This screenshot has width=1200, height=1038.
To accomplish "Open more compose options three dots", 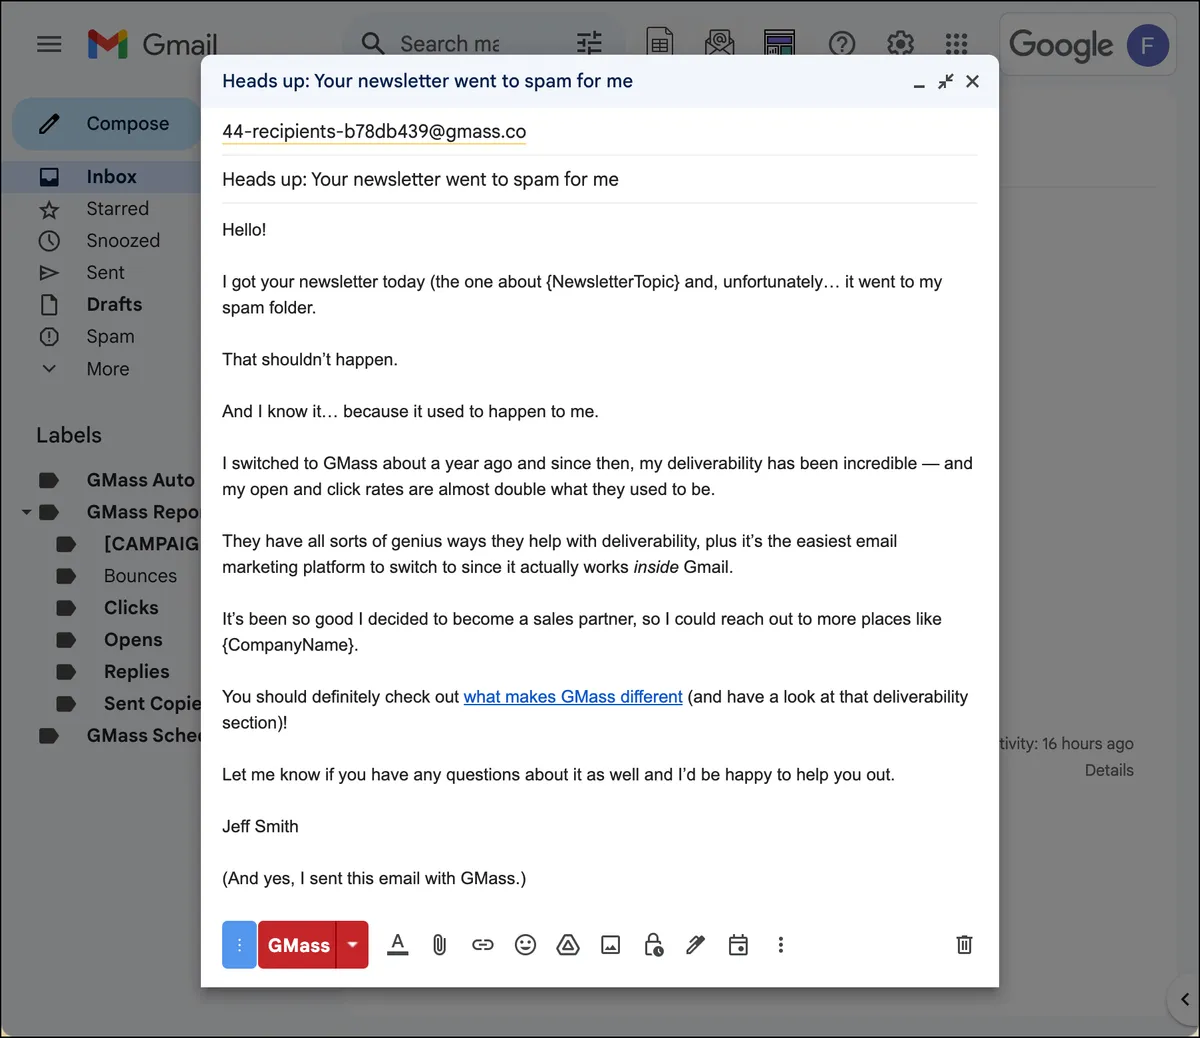I will point(781,945).
